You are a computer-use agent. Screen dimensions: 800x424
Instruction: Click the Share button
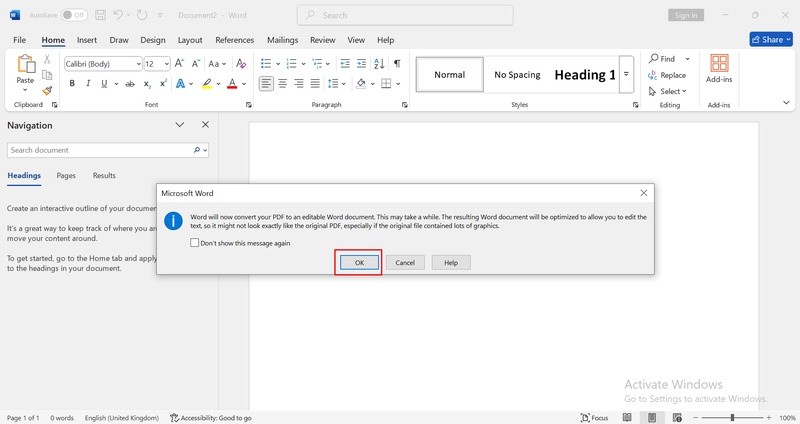(x=771, y=39)
